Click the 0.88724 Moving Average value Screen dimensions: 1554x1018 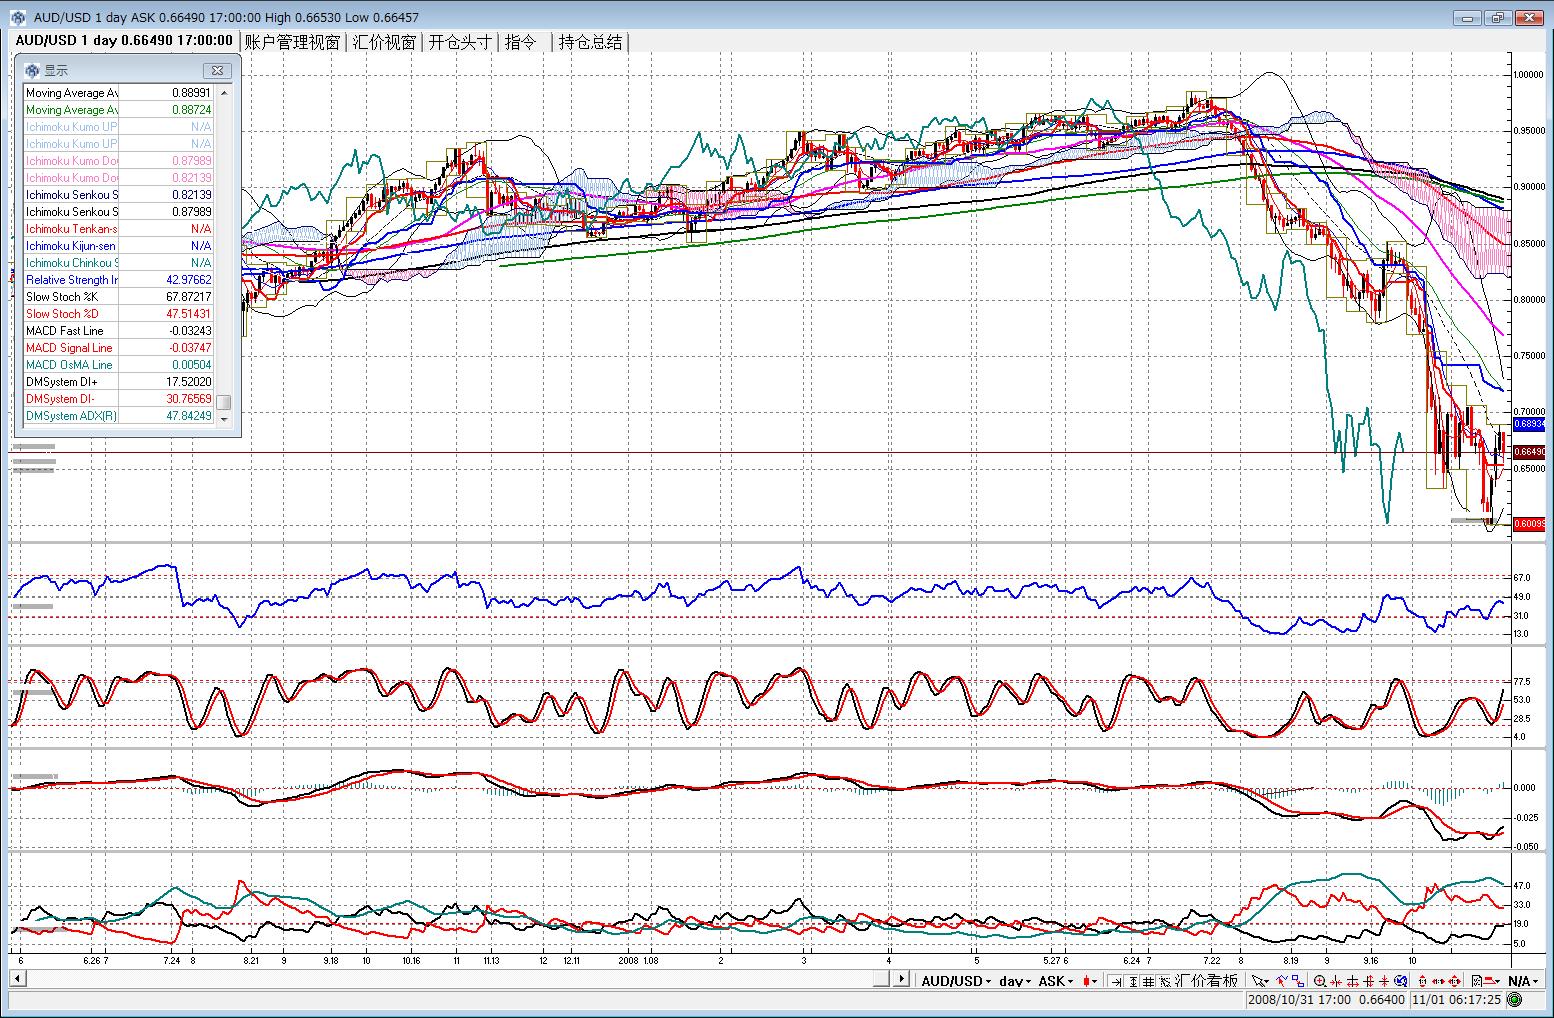[191, 110]
